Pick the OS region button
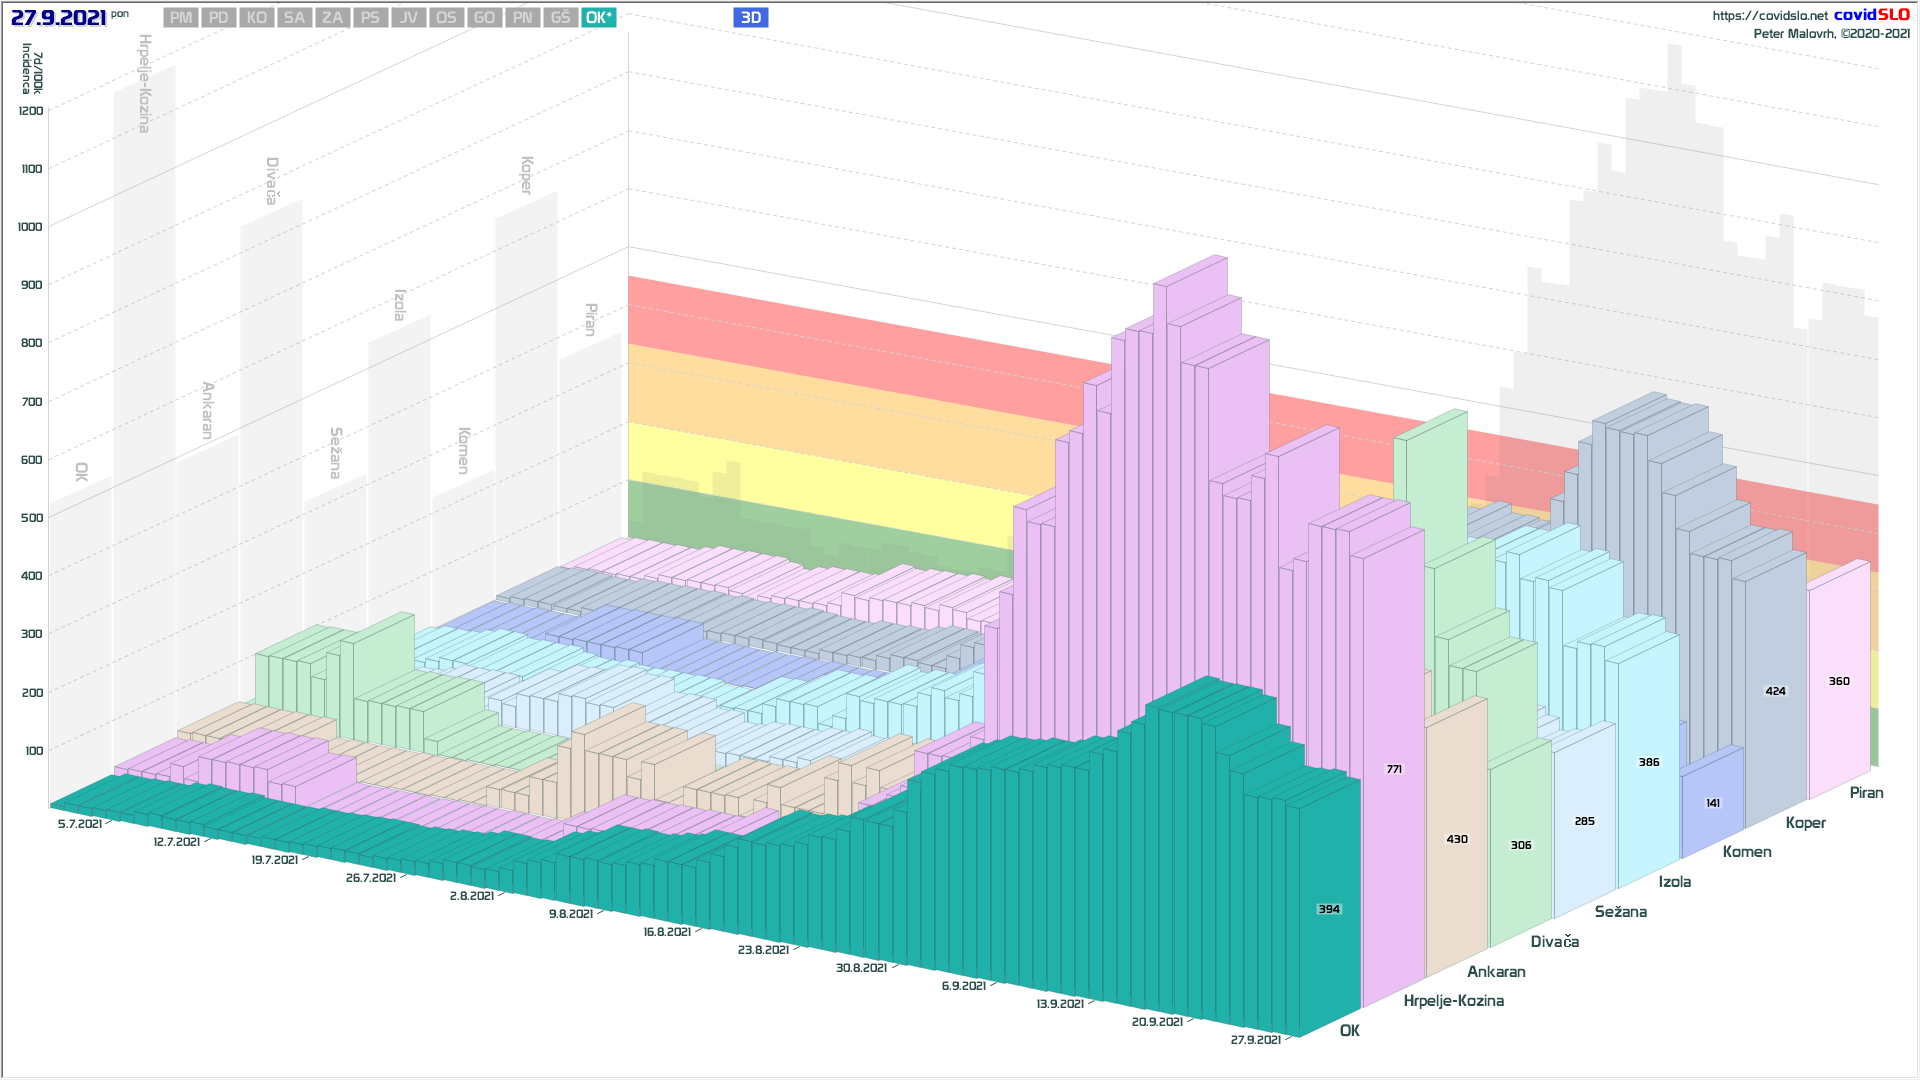The image size is (1920, 1080). tap(446, 18)
